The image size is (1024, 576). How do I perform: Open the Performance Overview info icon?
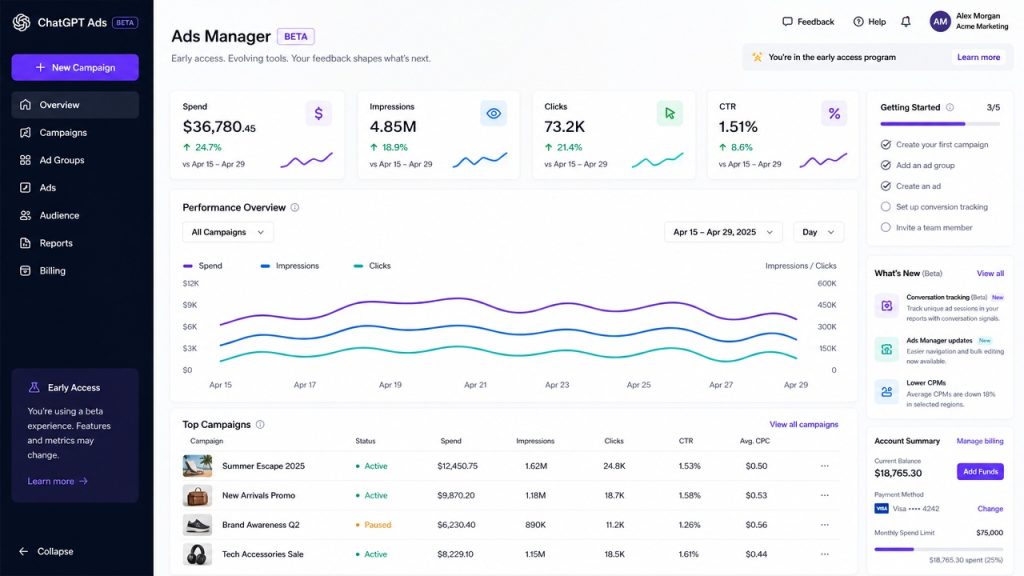point(295,208)
